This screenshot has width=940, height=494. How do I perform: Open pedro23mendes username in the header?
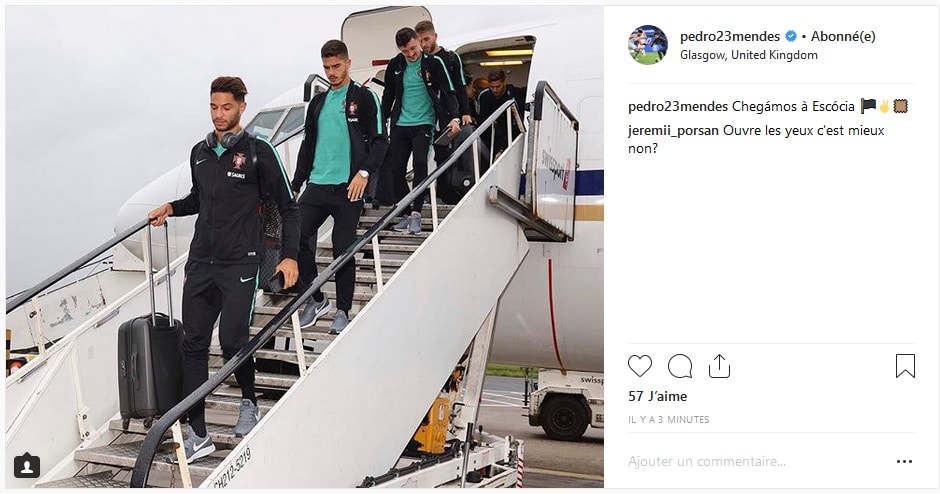click(730, 37)
